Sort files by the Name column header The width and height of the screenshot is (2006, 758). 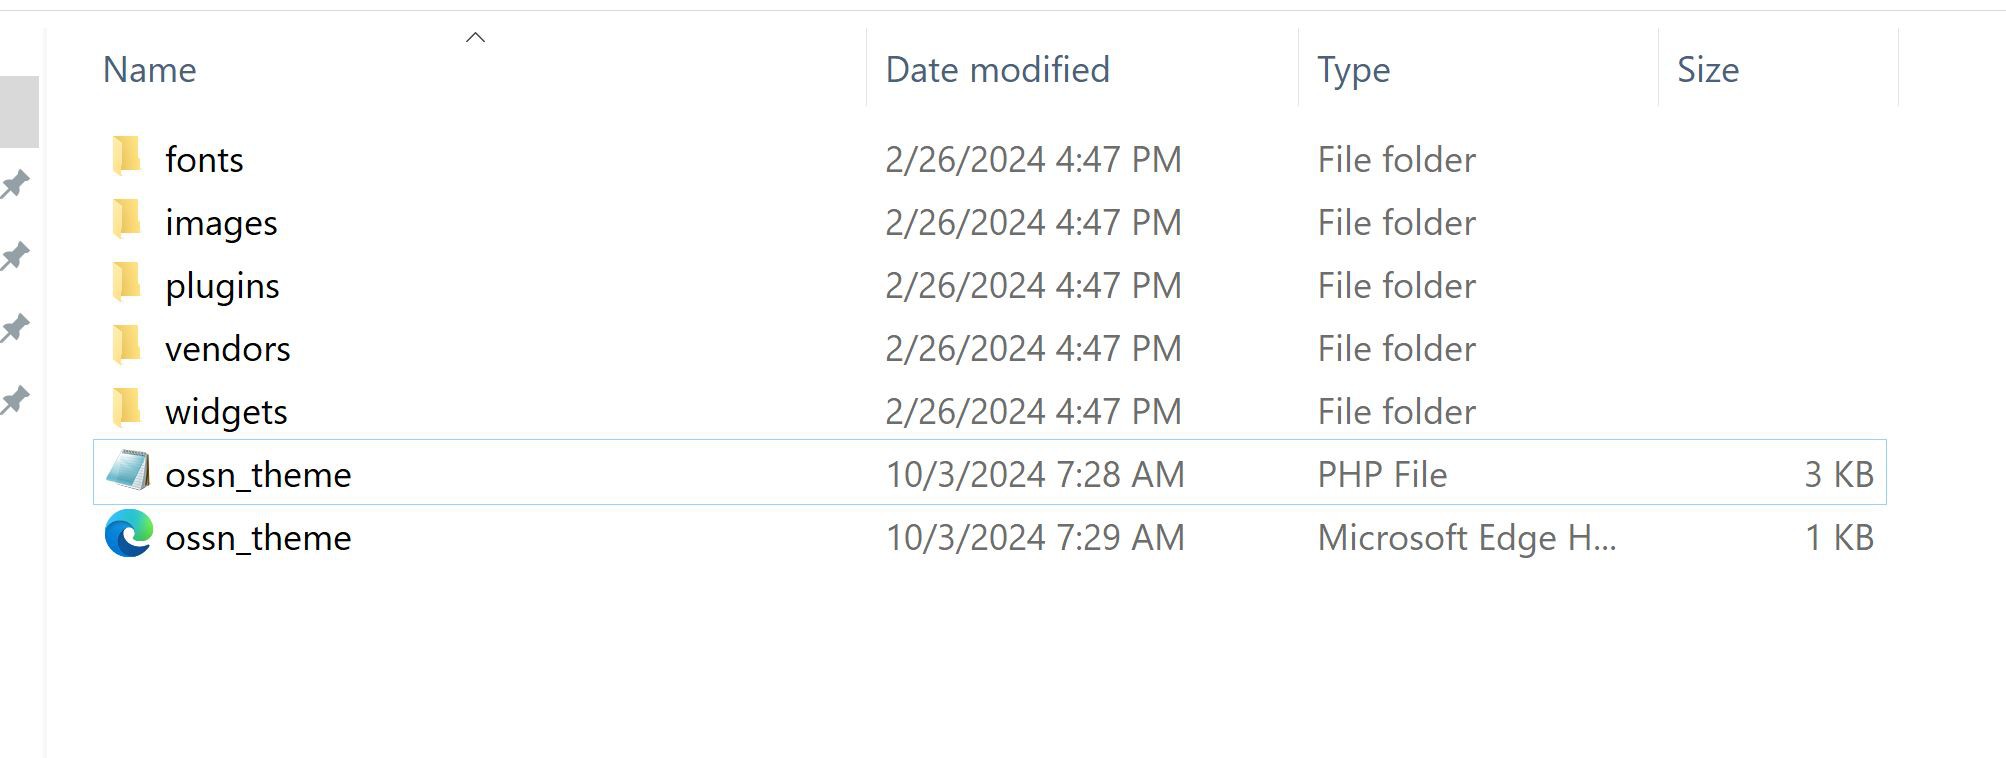coord(150,70)
